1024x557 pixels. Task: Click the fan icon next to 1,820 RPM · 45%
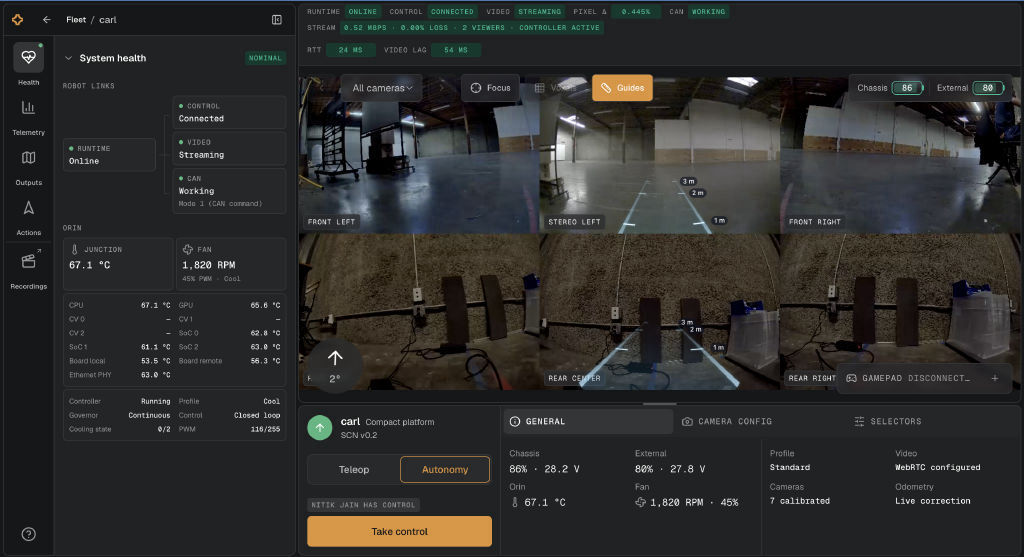[x=641, y=502]
